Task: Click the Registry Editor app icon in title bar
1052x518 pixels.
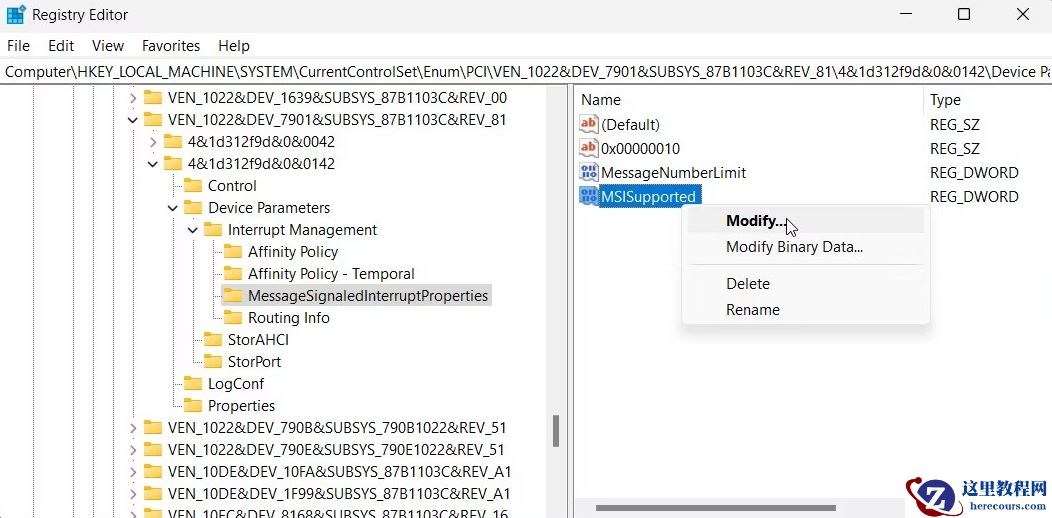Action: click(16, 14)
